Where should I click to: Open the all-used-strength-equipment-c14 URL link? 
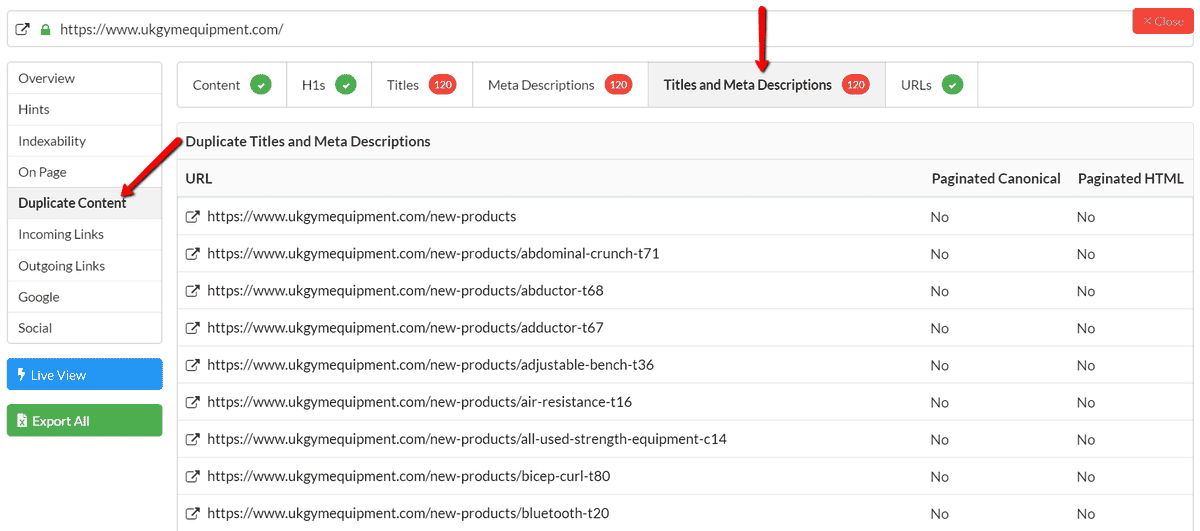click(467, 439)
